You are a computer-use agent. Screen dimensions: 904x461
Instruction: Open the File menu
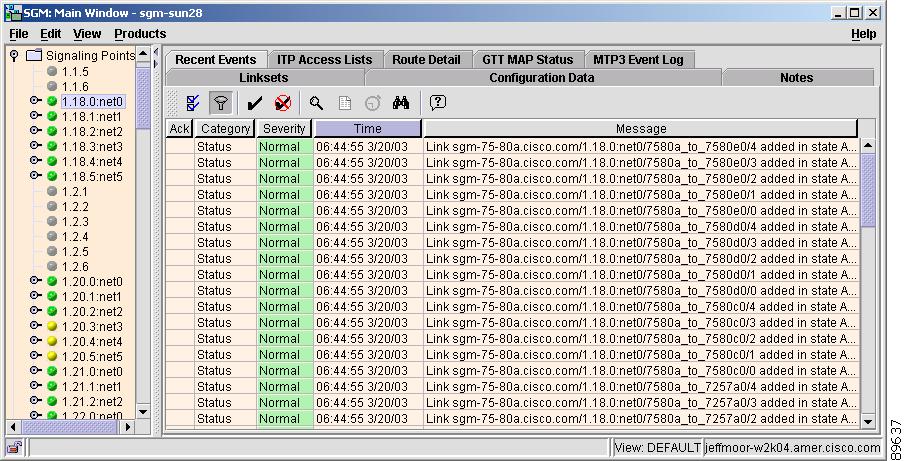coord(18,34)
